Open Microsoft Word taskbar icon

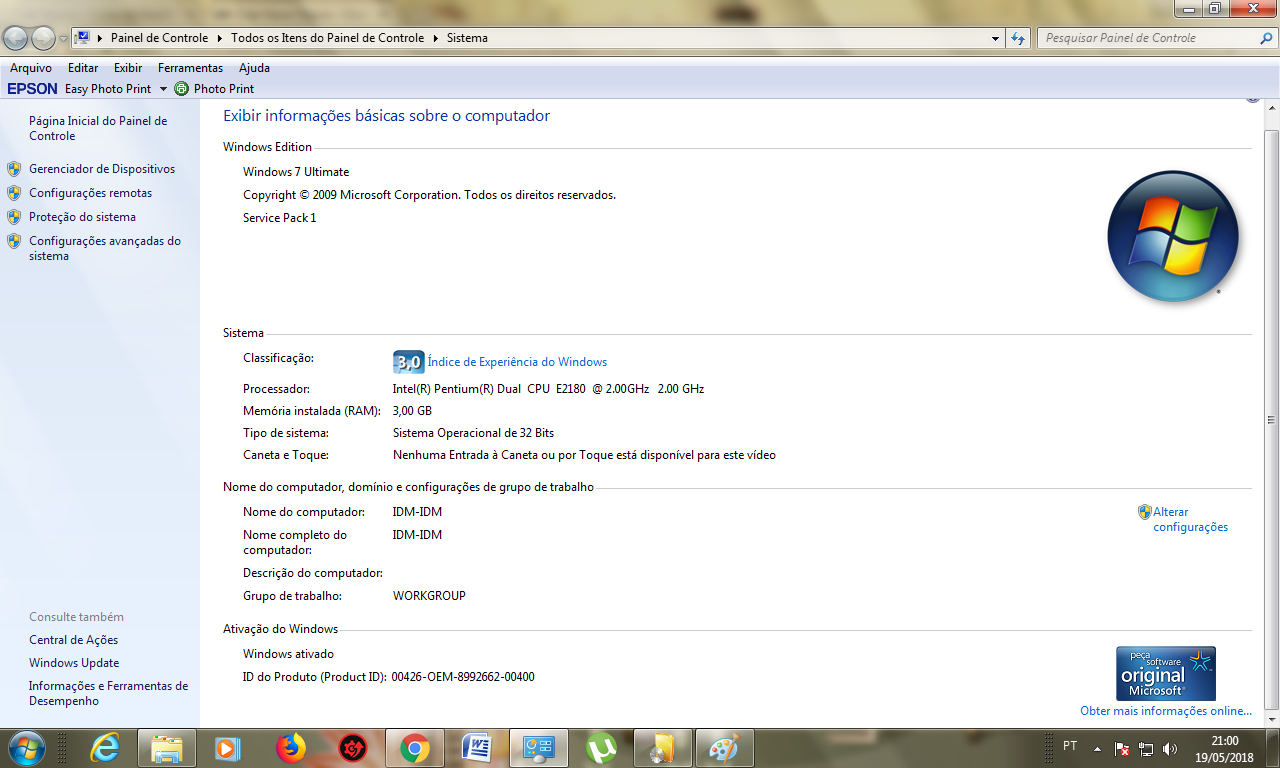(x=477, y=748)
